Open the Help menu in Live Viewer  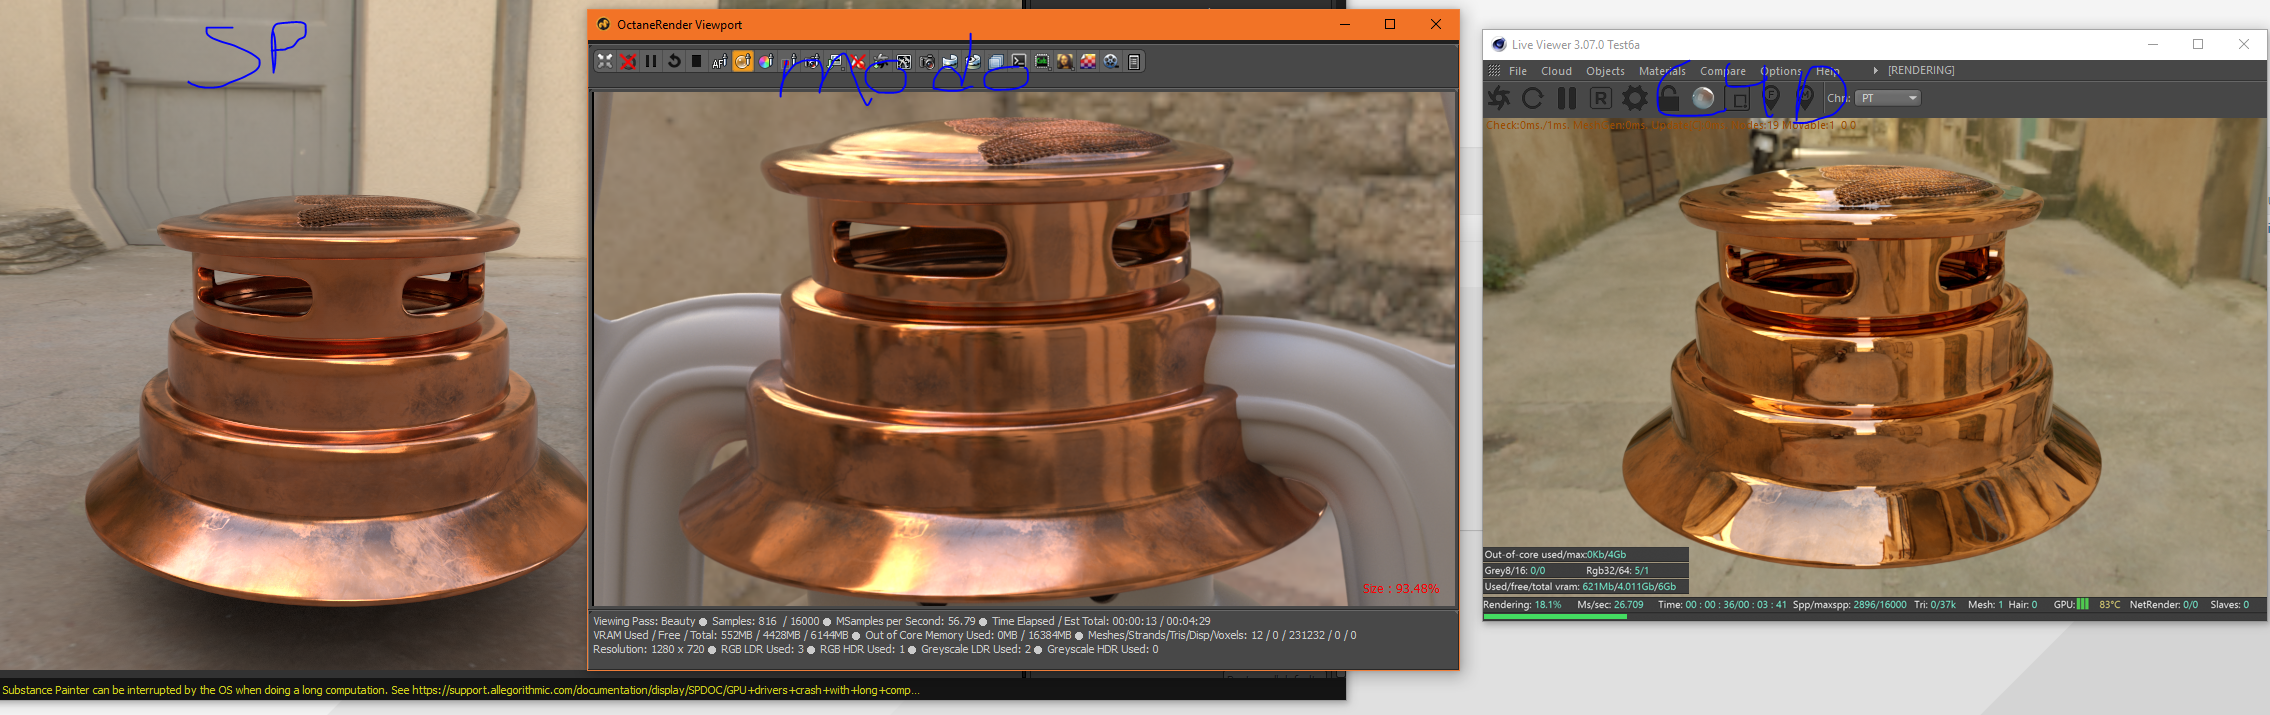(1828, 71)
